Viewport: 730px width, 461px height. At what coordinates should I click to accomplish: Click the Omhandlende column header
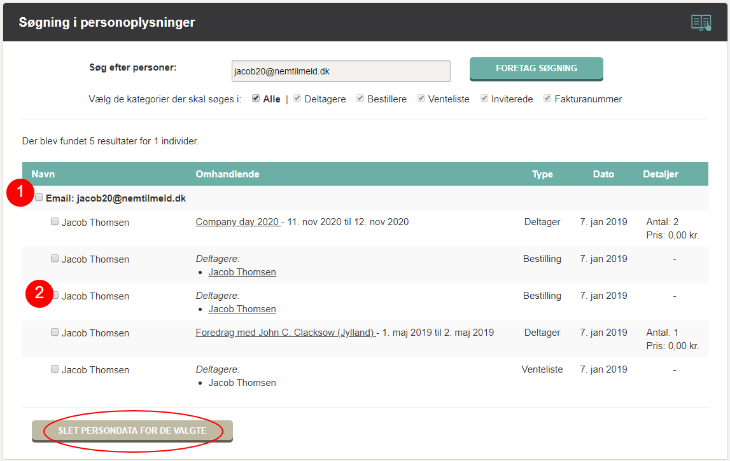click(227, 174)
